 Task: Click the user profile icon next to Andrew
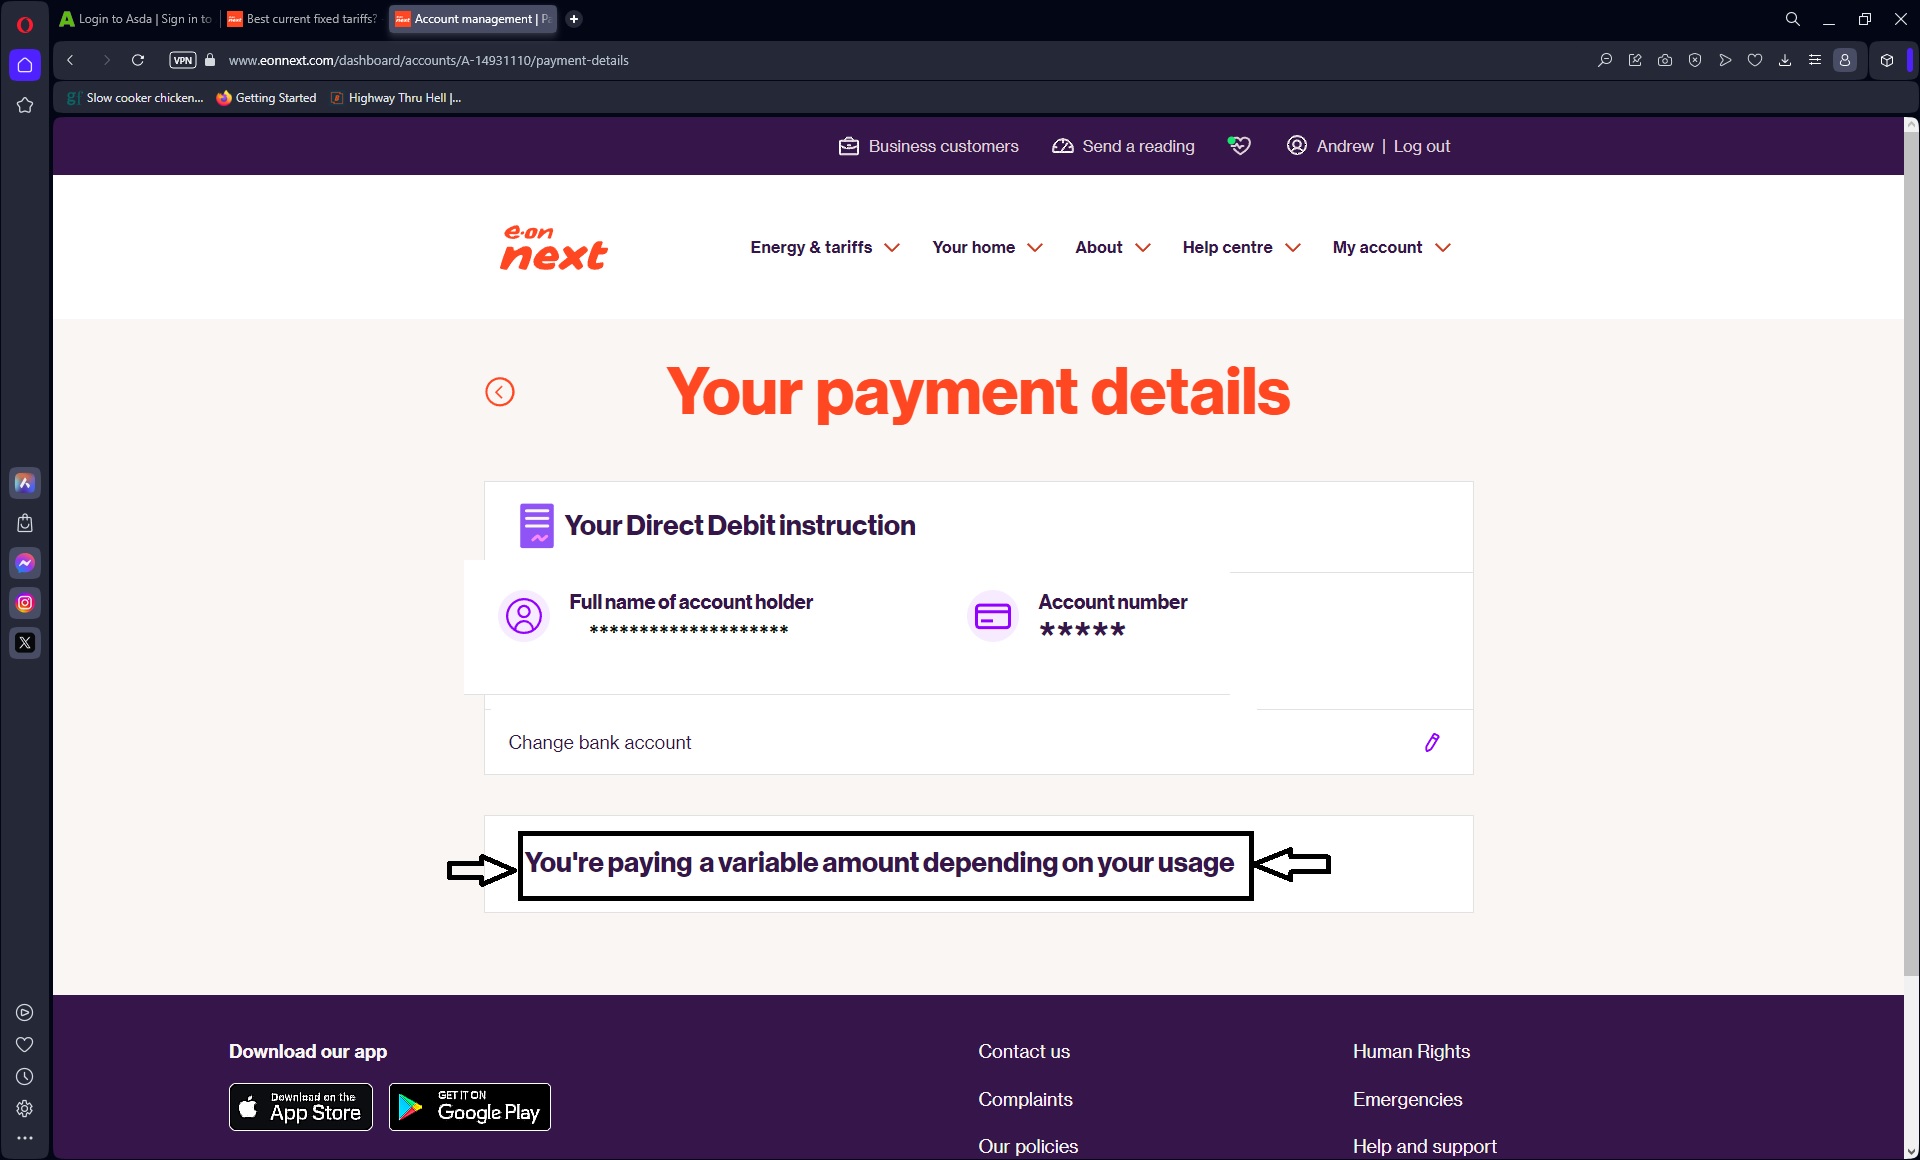click(1296, 147)
